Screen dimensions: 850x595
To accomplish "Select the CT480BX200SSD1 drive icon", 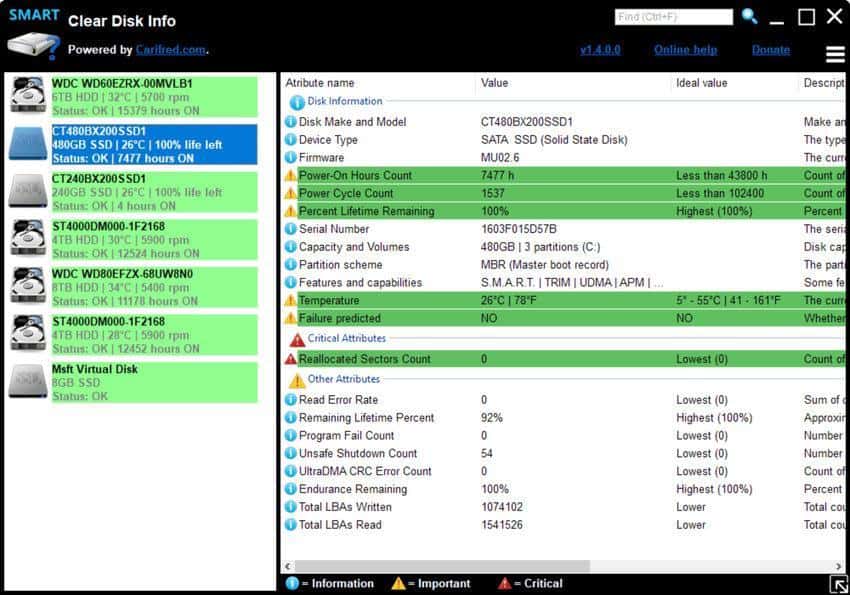I will coord(28,144).
